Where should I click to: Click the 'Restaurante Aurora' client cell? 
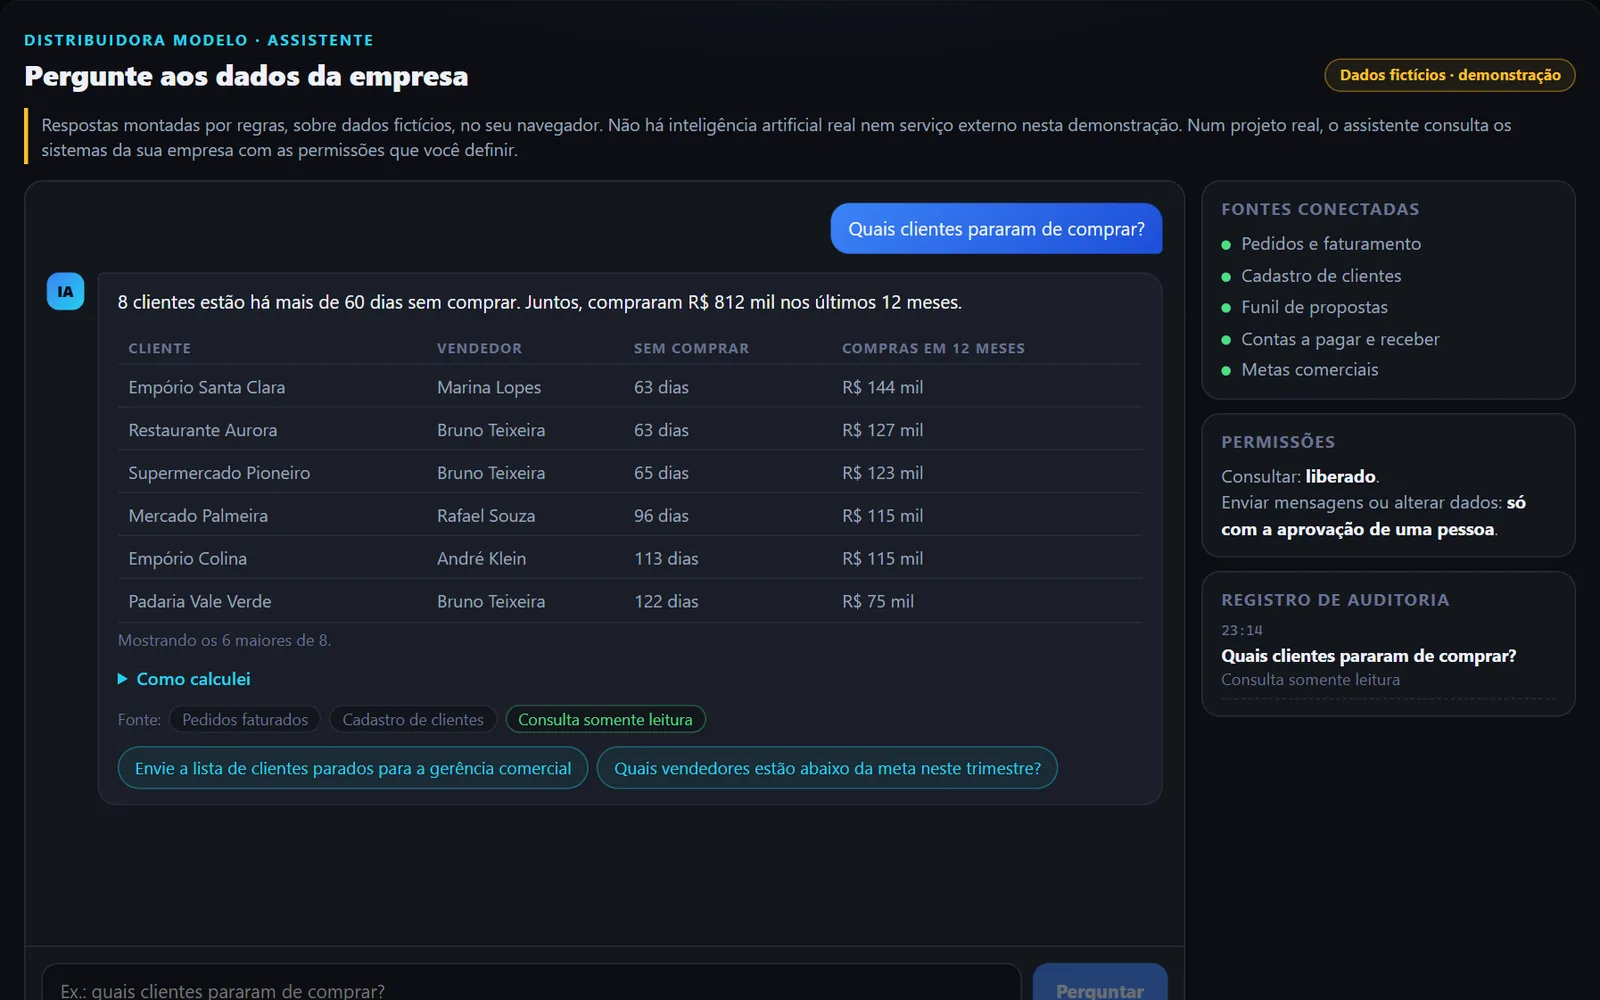[x=203, y=430]
